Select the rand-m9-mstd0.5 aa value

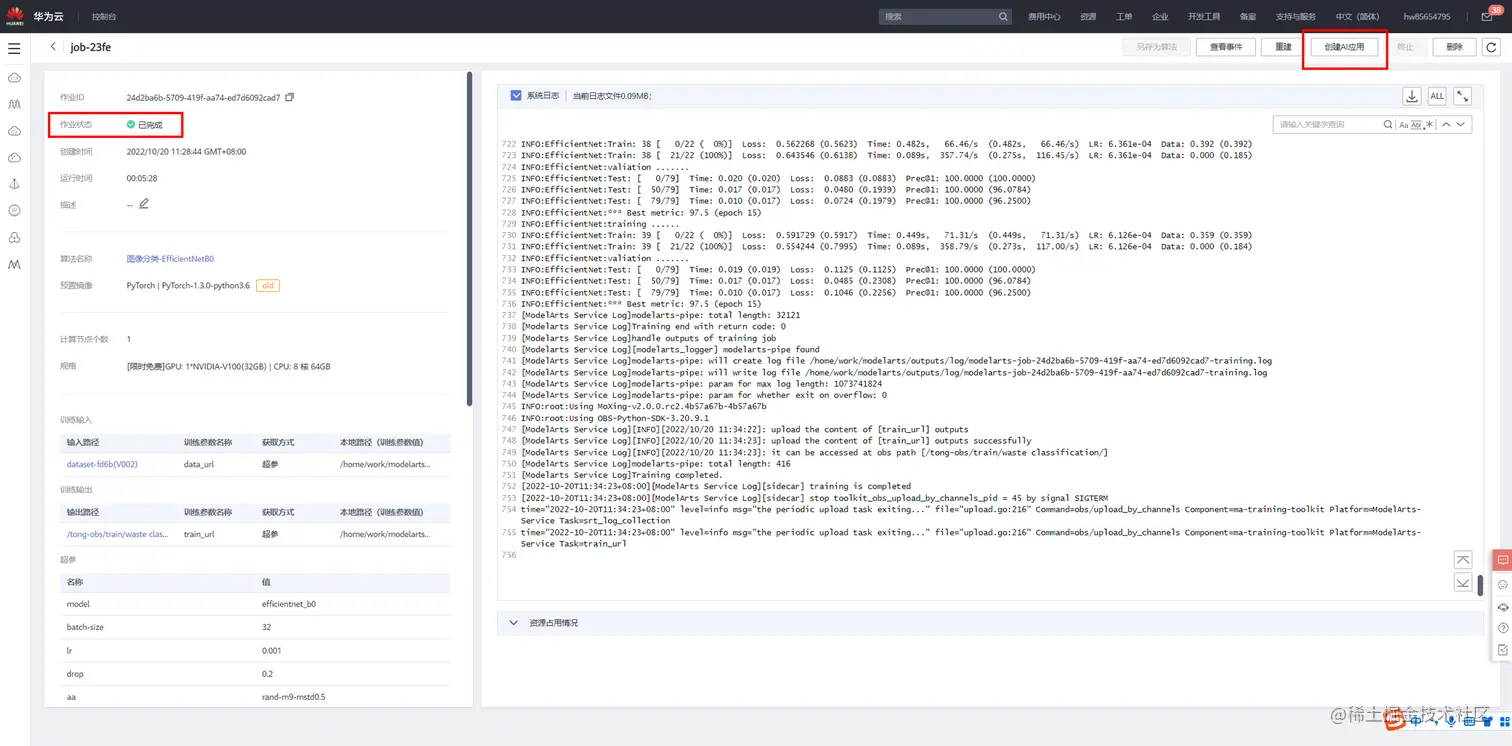click(293, 696)
